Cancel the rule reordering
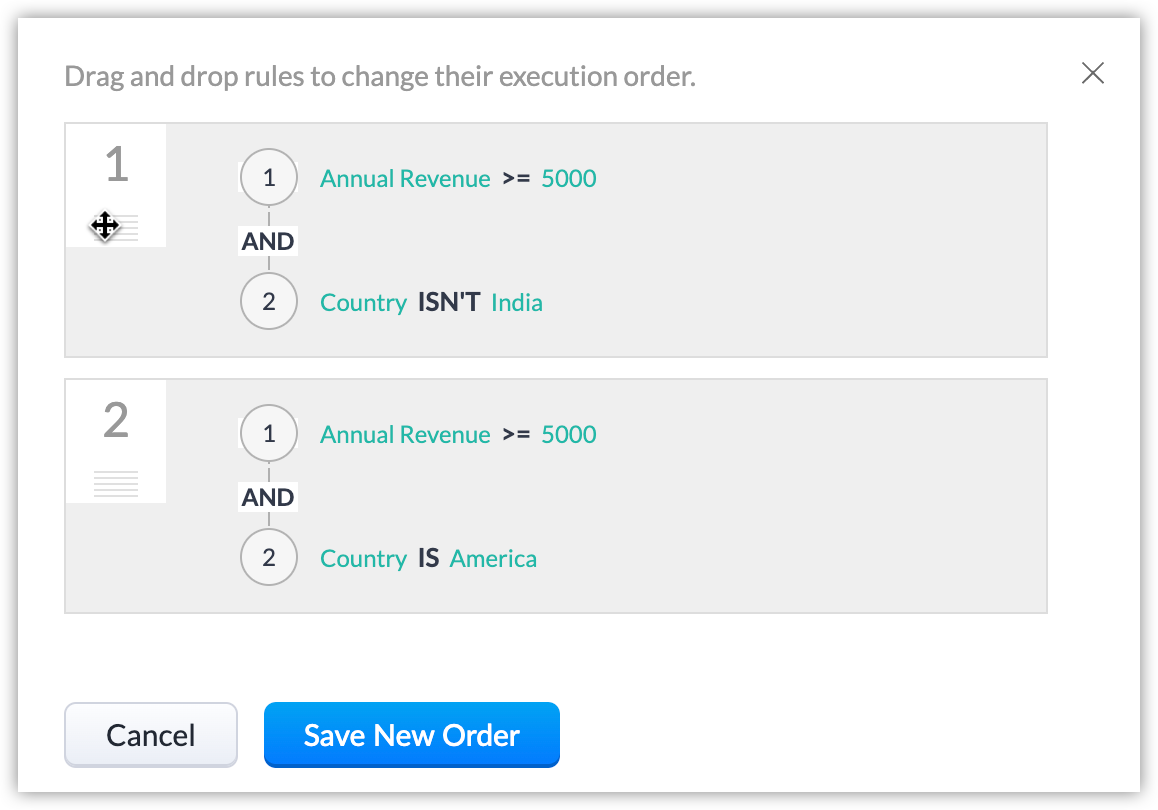The image size is (1158, 810). coord(151,735)
